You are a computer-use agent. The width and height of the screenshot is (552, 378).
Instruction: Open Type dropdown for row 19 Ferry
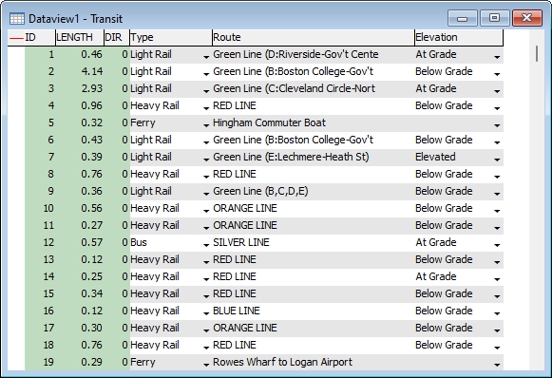pos(206,364)
